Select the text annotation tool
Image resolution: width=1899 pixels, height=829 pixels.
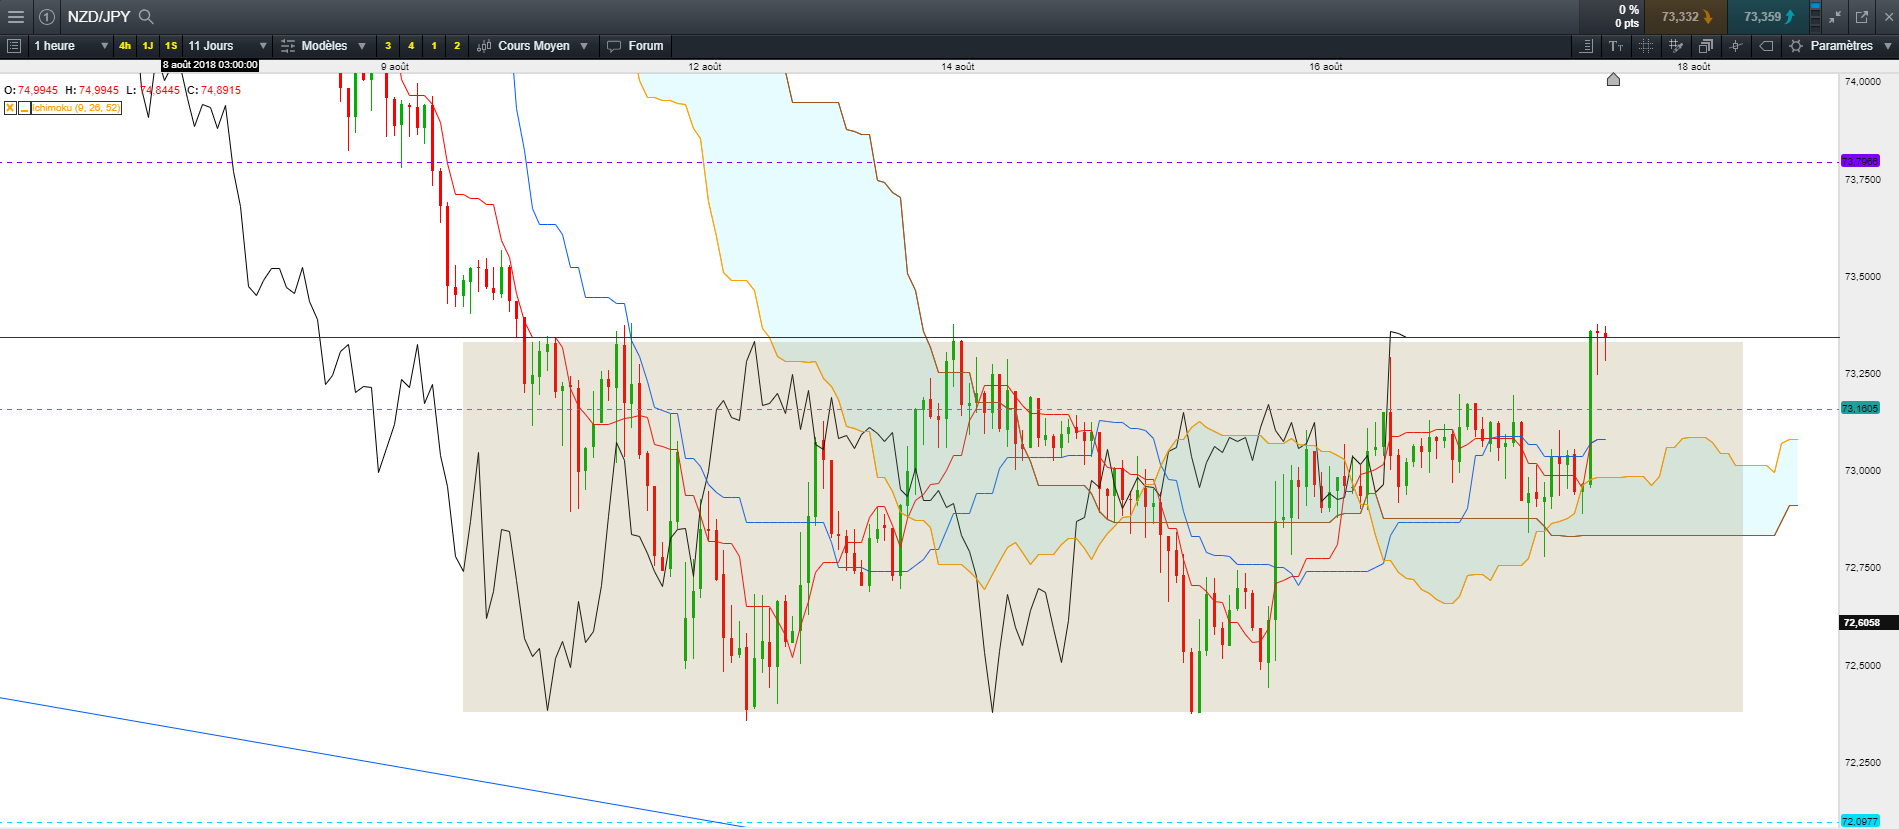click(1616, 46)
